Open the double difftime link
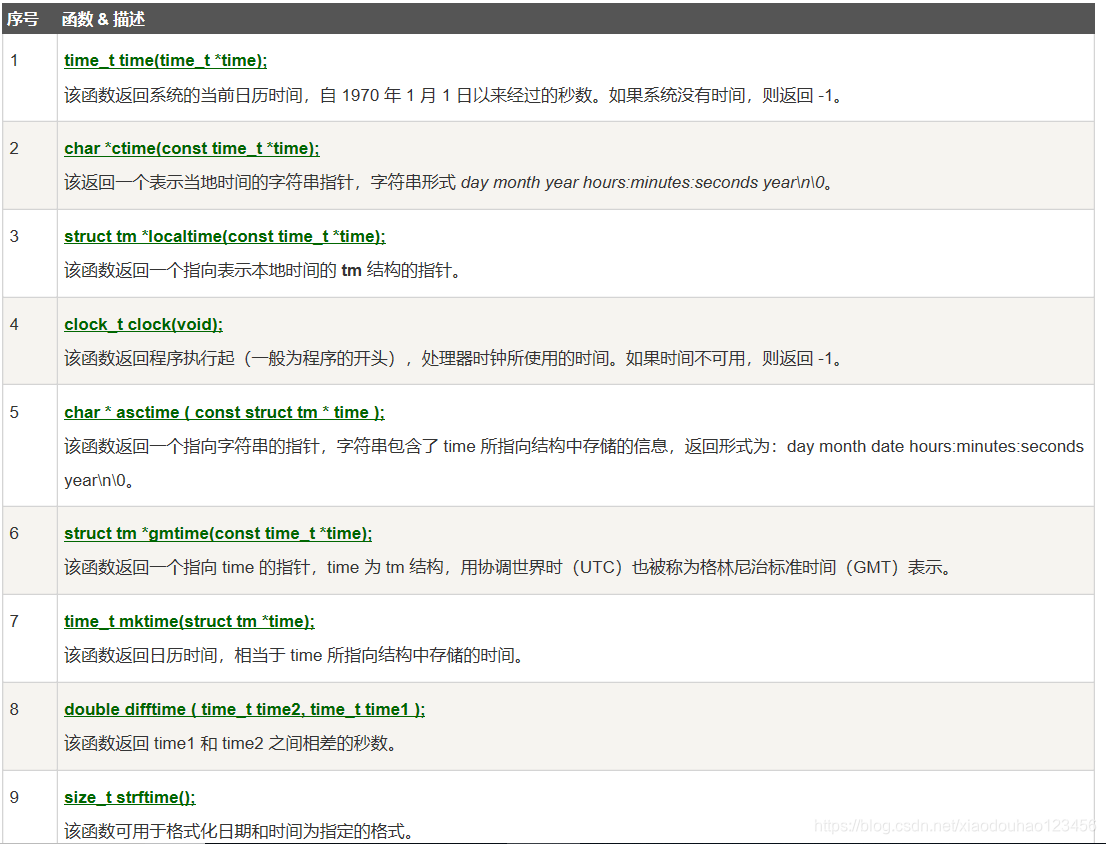The image size is (1106, 844). pyautogui.click(x=245, y=710)
